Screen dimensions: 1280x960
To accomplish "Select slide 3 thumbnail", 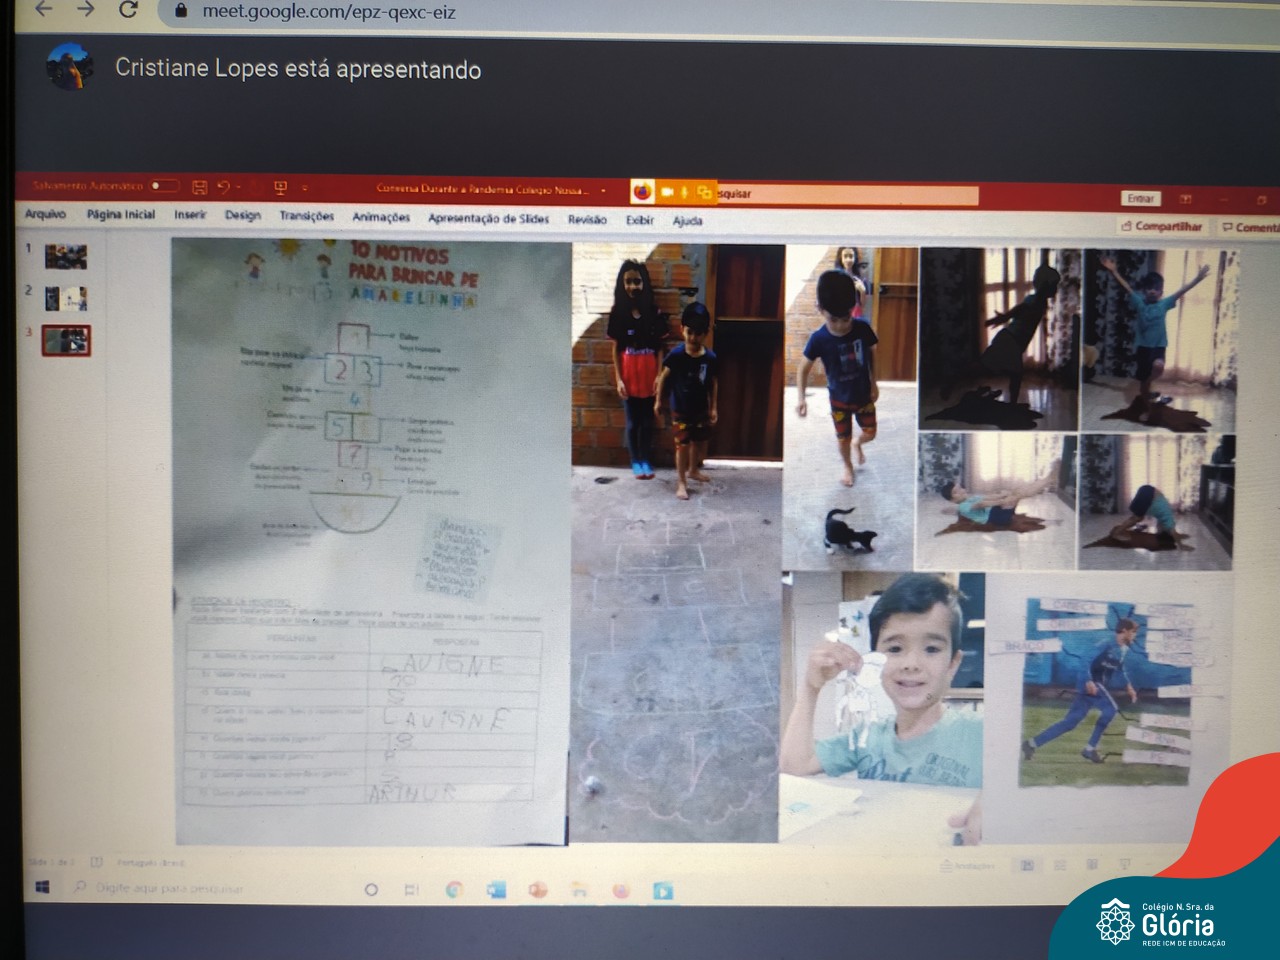I will 66,341.
